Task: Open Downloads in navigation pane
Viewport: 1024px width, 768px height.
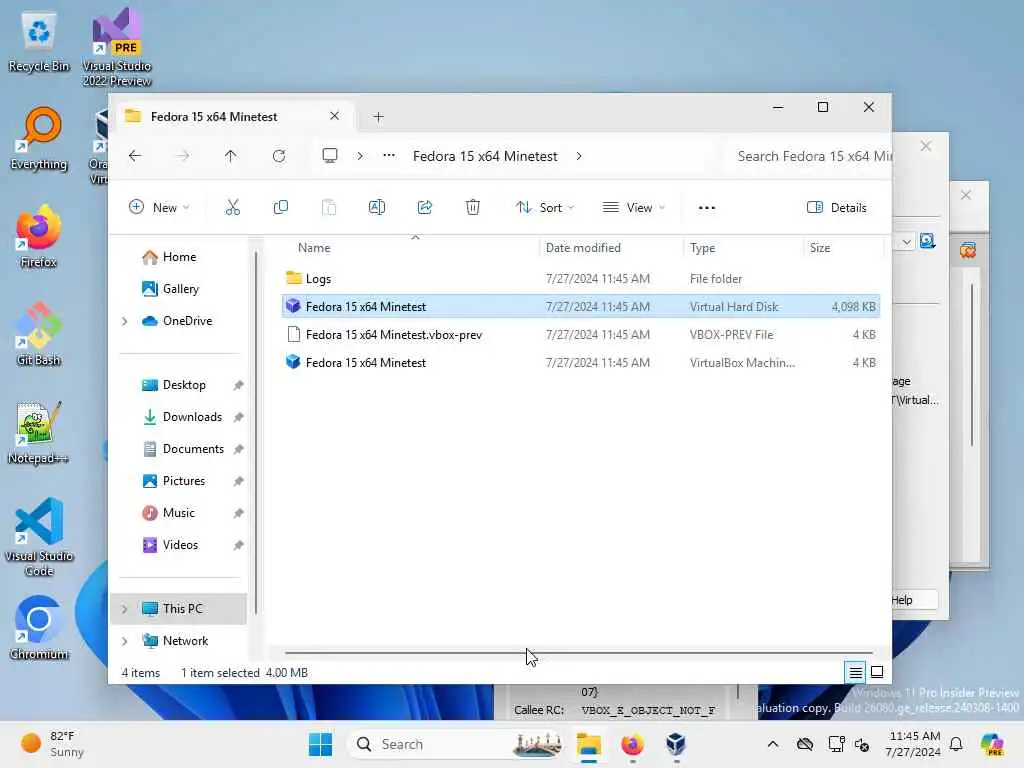Action: pos(183,417)
